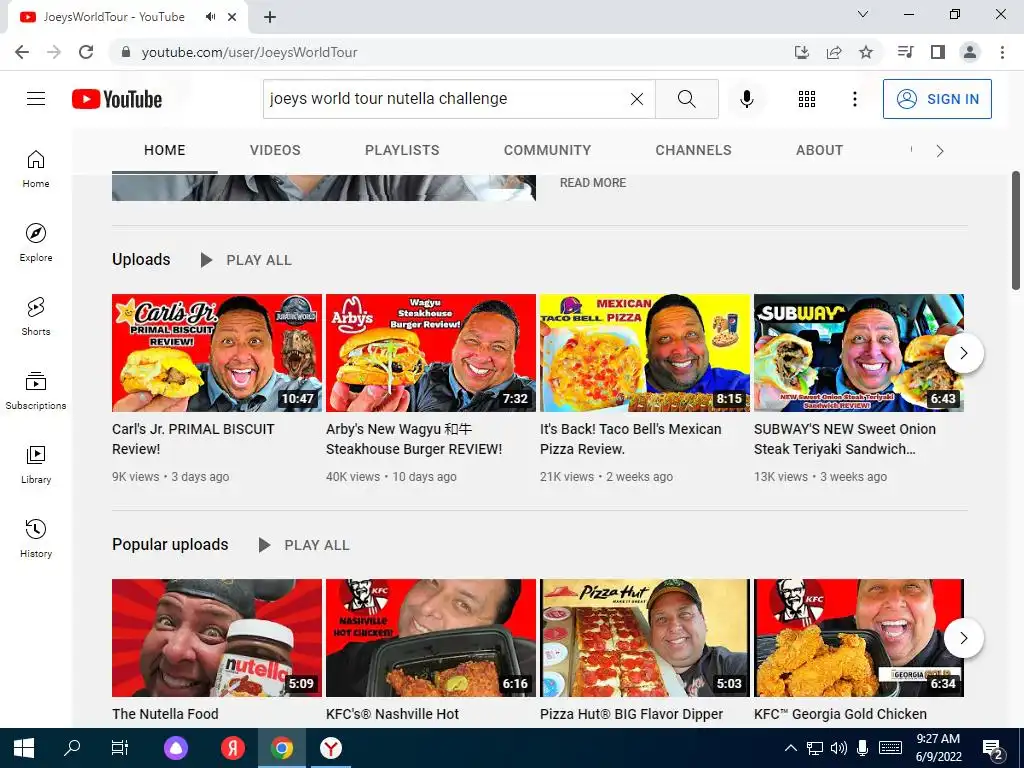Open Carl's Jr. thumbnail with 10:47 duration
This screenshot has width=1024, height=768.
[x=217, y=353]
